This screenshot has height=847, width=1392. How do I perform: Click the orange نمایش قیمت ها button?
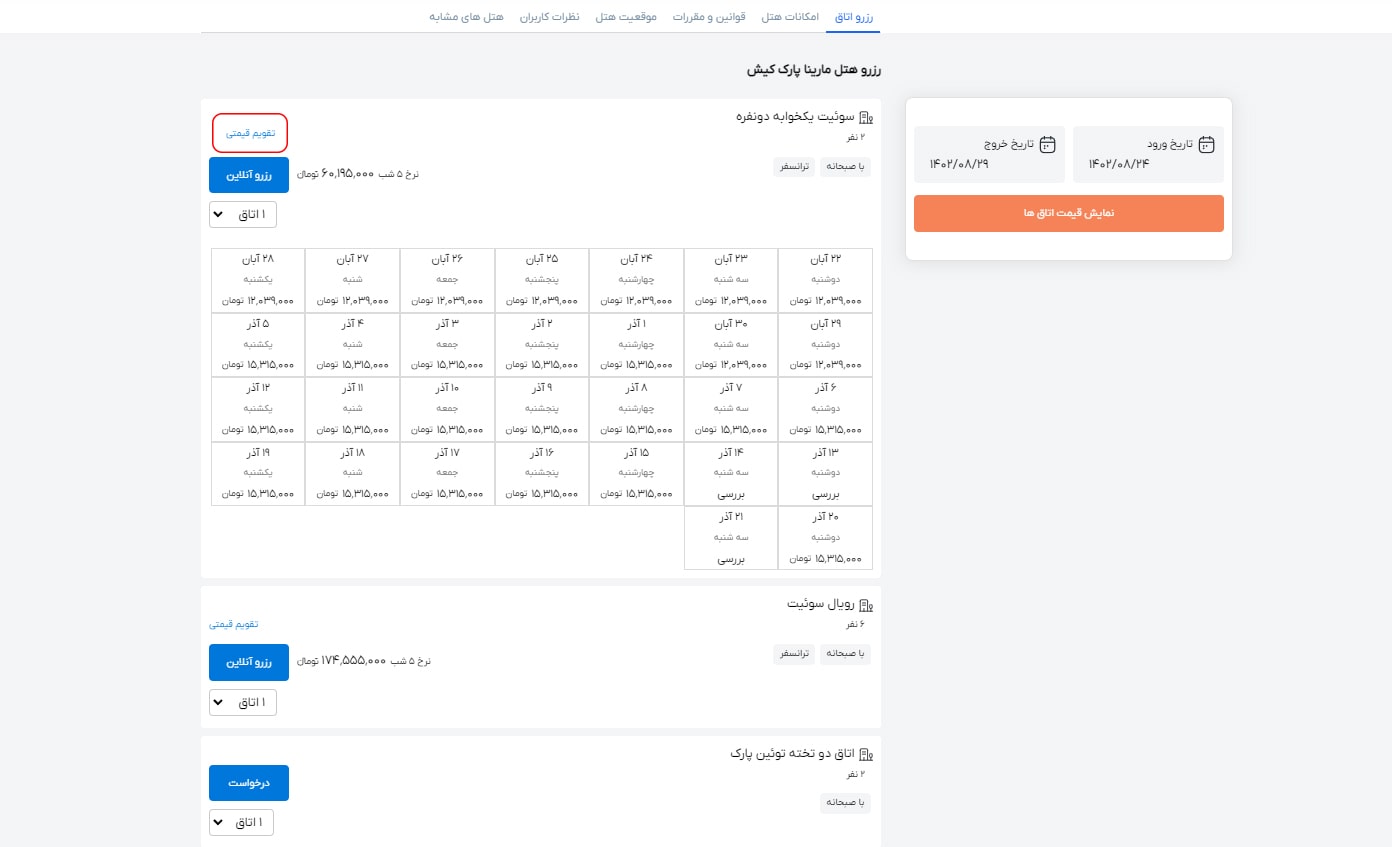(x=1068, y=213)
